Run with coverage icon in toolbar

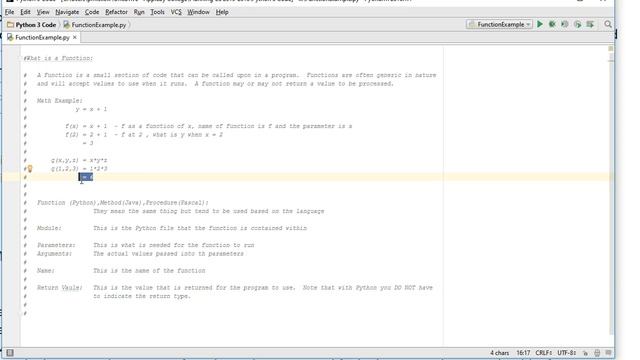pyautogui.click(x=565, y=24)
